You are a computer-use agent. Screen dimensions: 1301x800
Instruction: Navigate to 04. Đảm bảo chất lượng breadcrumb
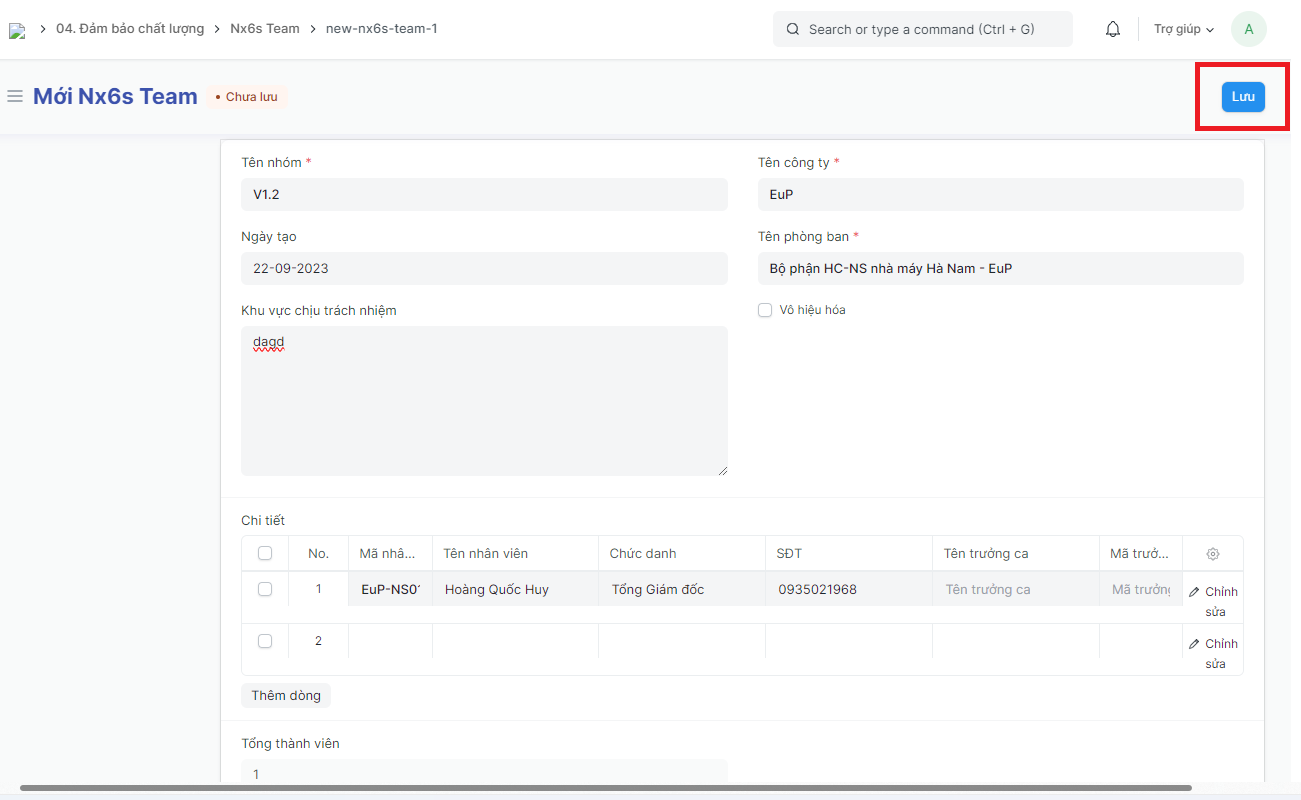pos(130,29)
